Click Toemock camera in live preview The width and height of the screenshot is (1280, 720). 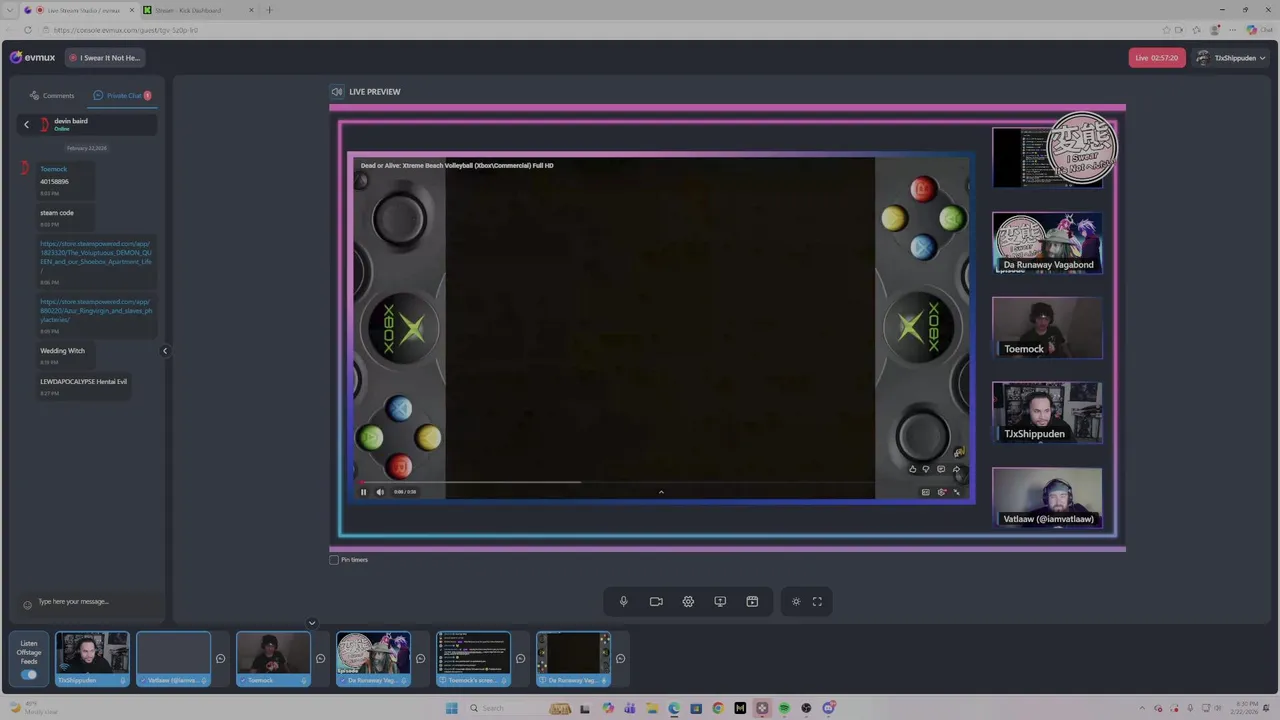[x=1047, y=327]
